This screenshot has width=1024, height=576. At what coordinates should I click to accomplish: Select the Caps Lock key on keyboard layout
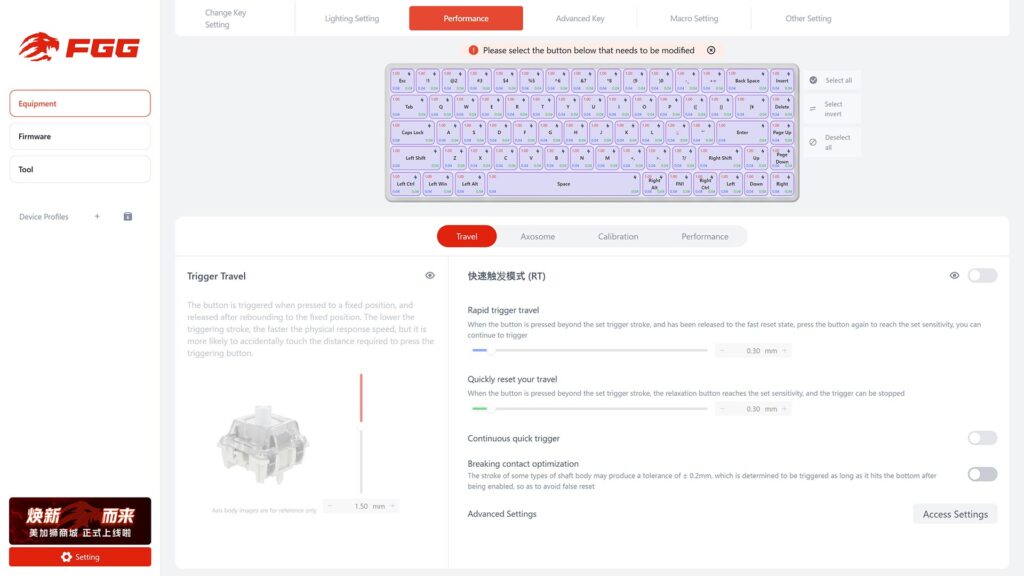(x=412, y=132)
